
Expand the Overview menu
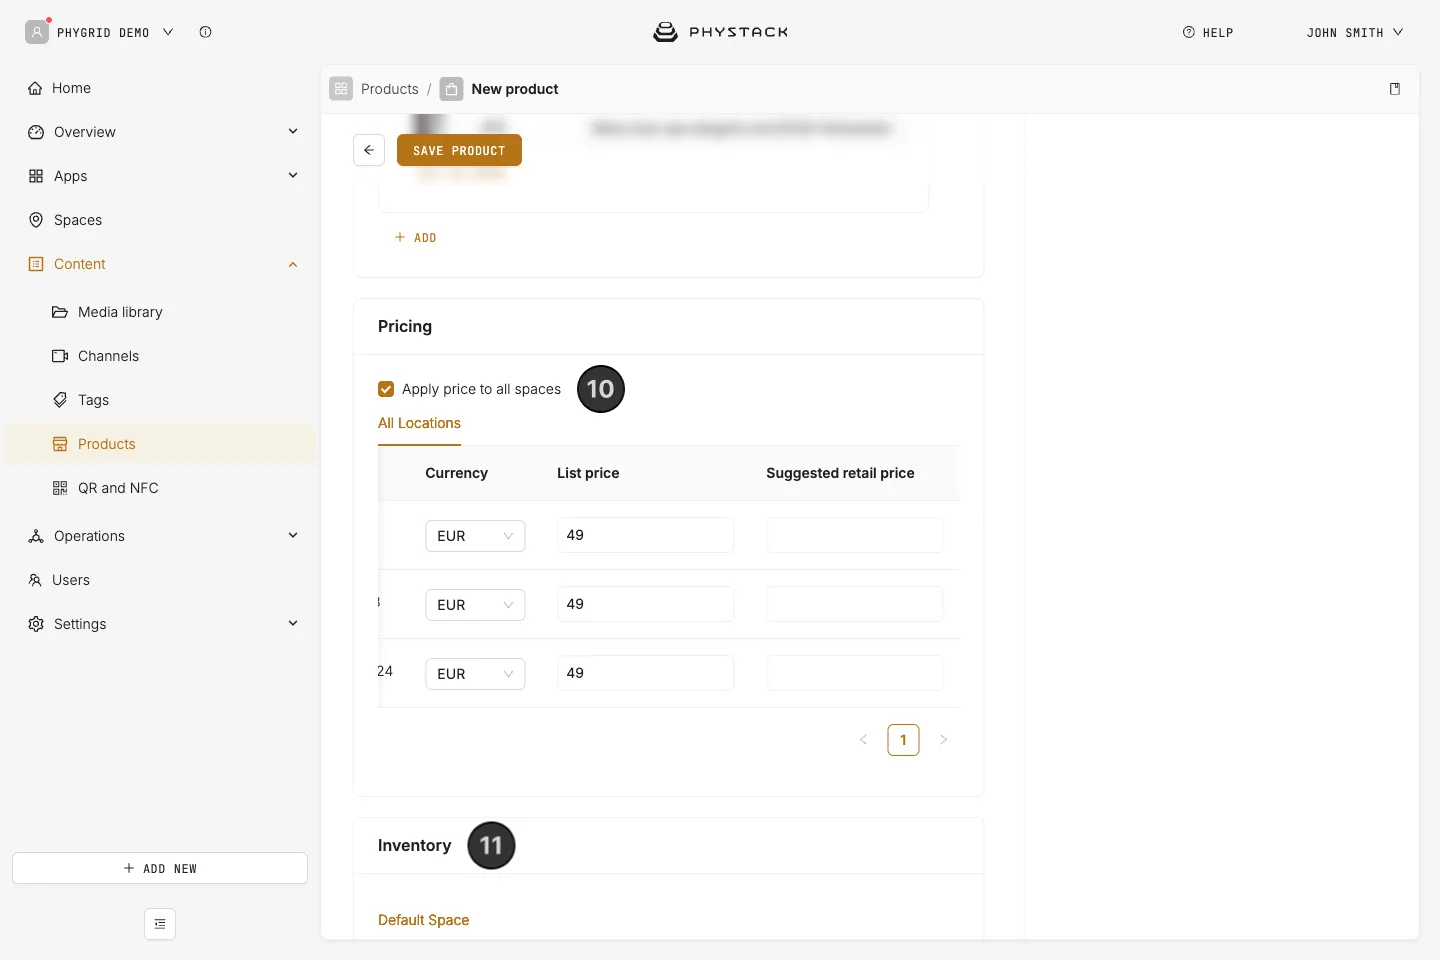(x=293, y=132)
